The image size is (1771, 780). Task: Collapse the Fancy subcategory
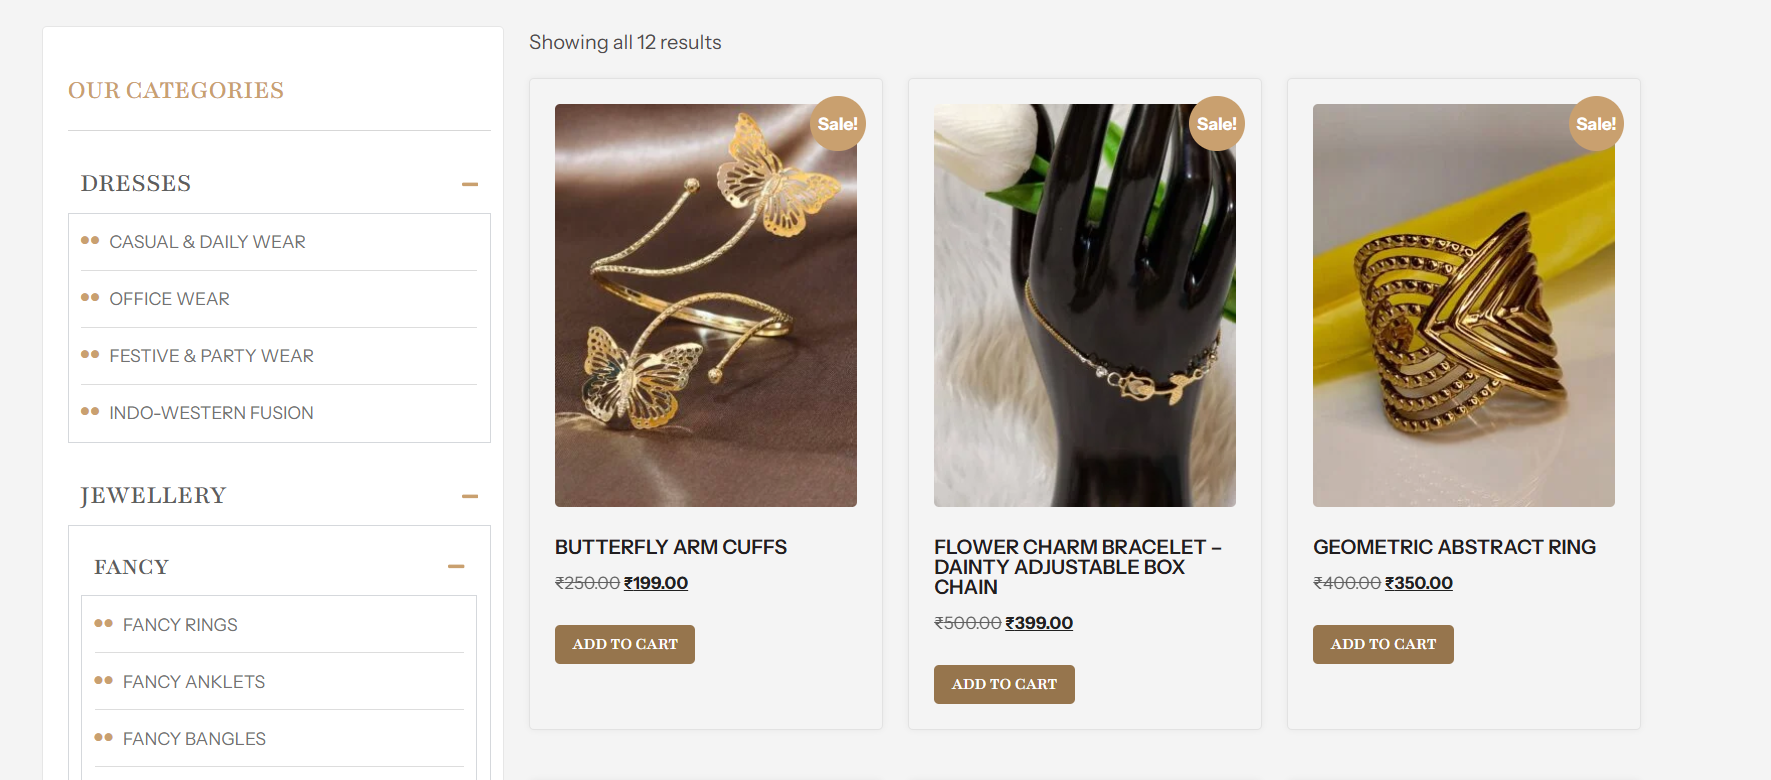pos(456,567)
